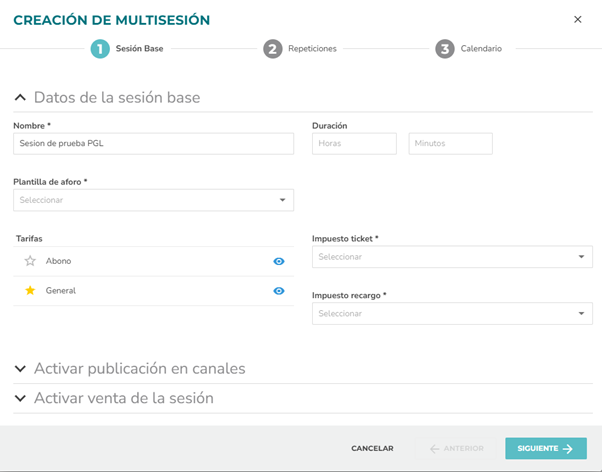Open the Impuesto ticket dropdown
The image size is (602, 472).
[452, 257]
